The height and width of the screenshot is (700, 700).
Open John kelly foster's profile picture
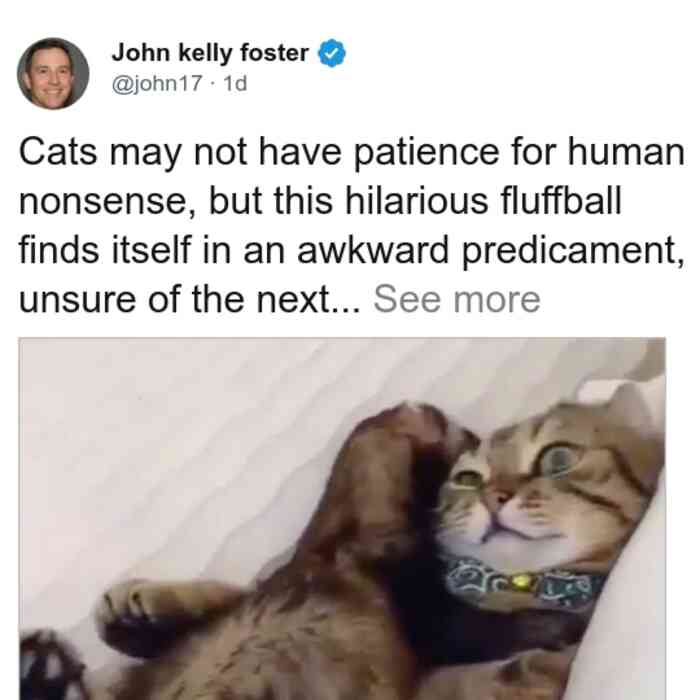(x=53, y=74)
